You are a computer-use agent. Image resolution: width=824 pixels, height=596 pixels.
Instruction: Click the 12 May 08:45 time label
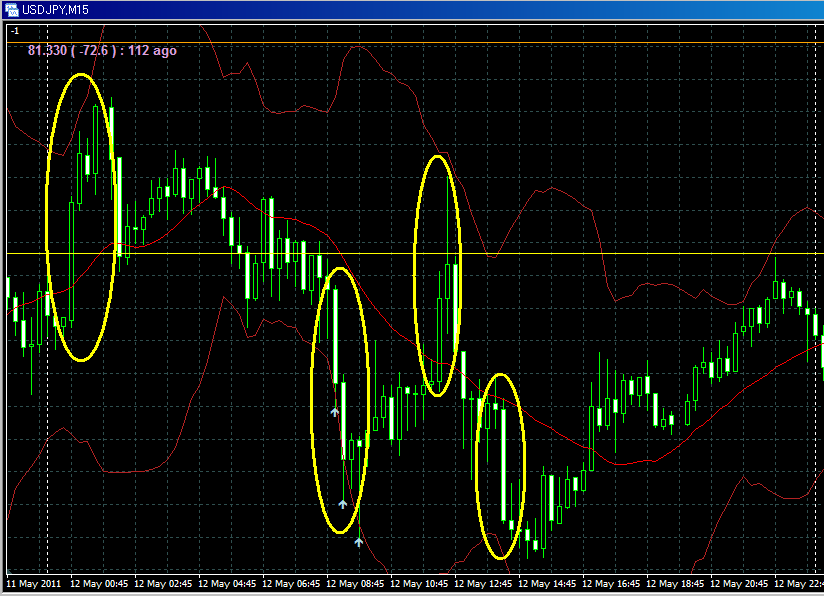tap(357, 583)
